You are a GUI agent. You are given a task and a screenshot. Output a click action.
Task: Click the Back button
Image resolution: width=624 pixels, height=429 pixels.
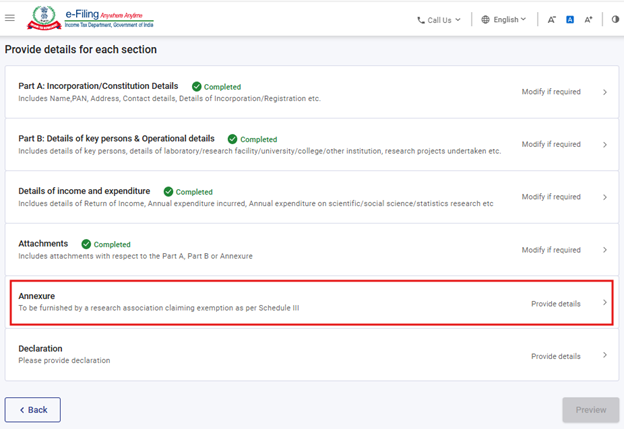33,410
